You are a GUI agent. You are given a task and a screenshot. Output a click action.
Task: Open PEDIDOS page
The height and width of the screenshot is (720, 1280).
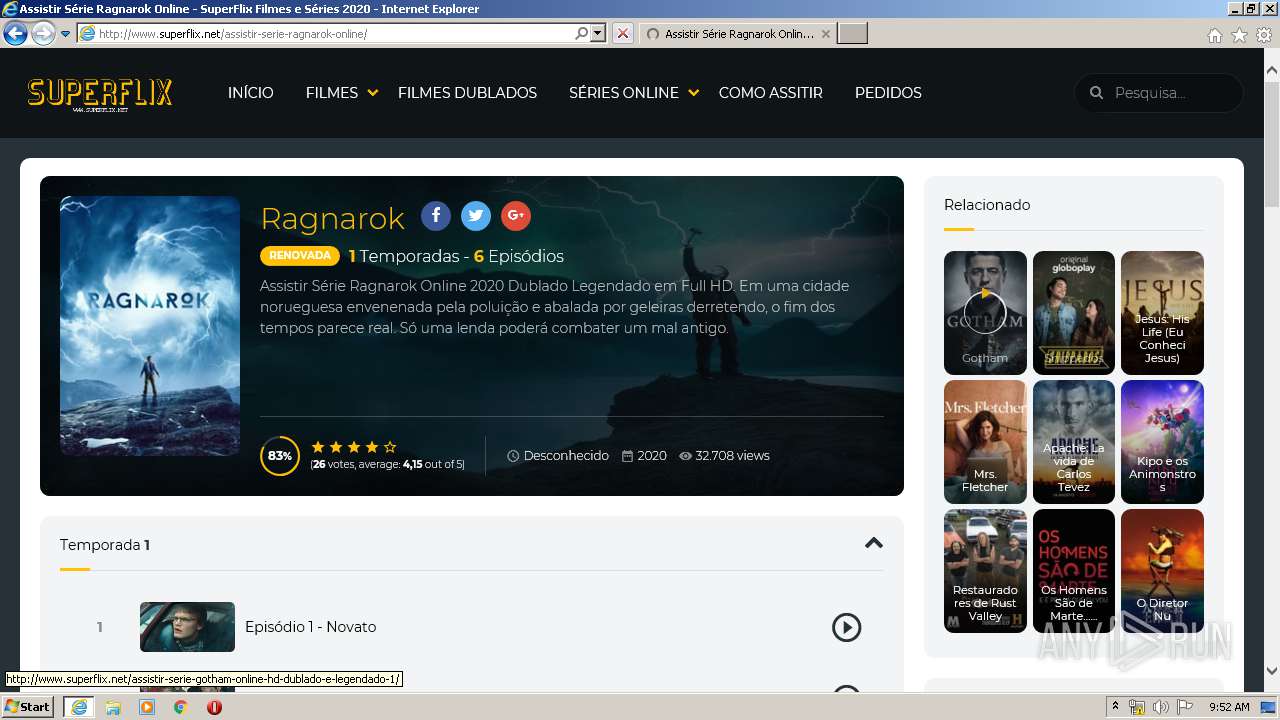(x=888, y=93)
